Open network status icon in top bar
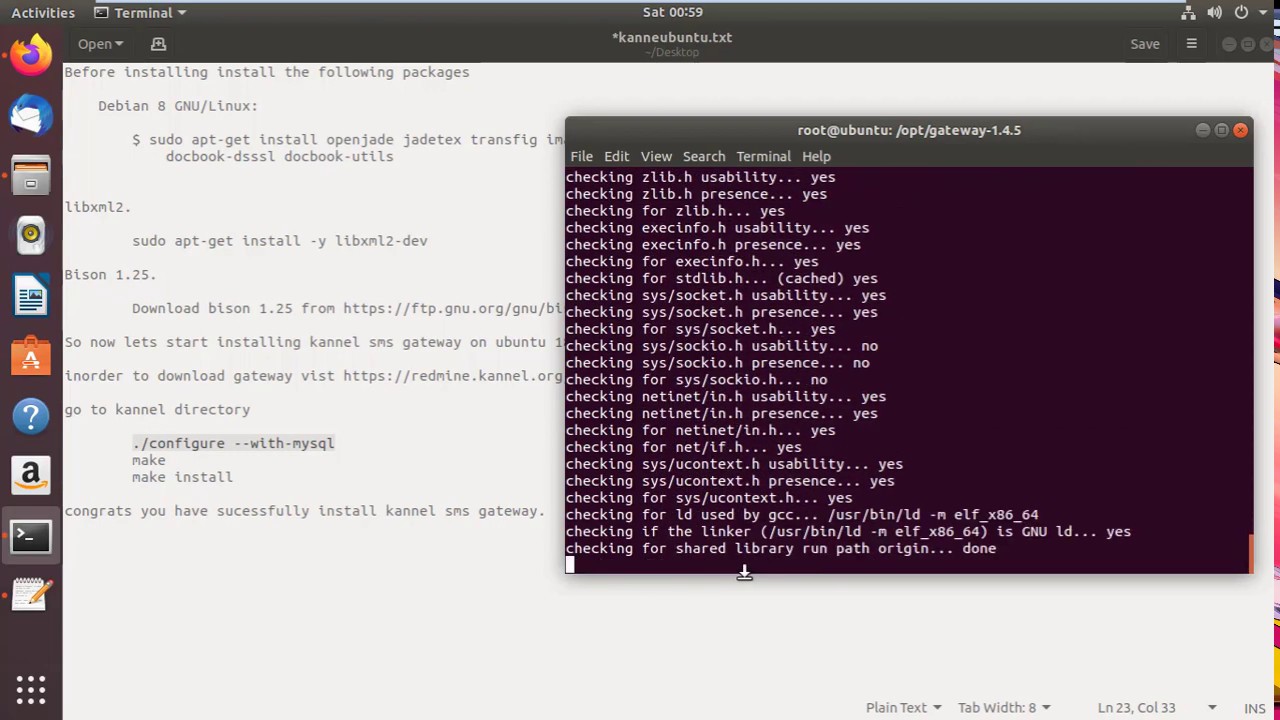 click(x=1188, y=12)
